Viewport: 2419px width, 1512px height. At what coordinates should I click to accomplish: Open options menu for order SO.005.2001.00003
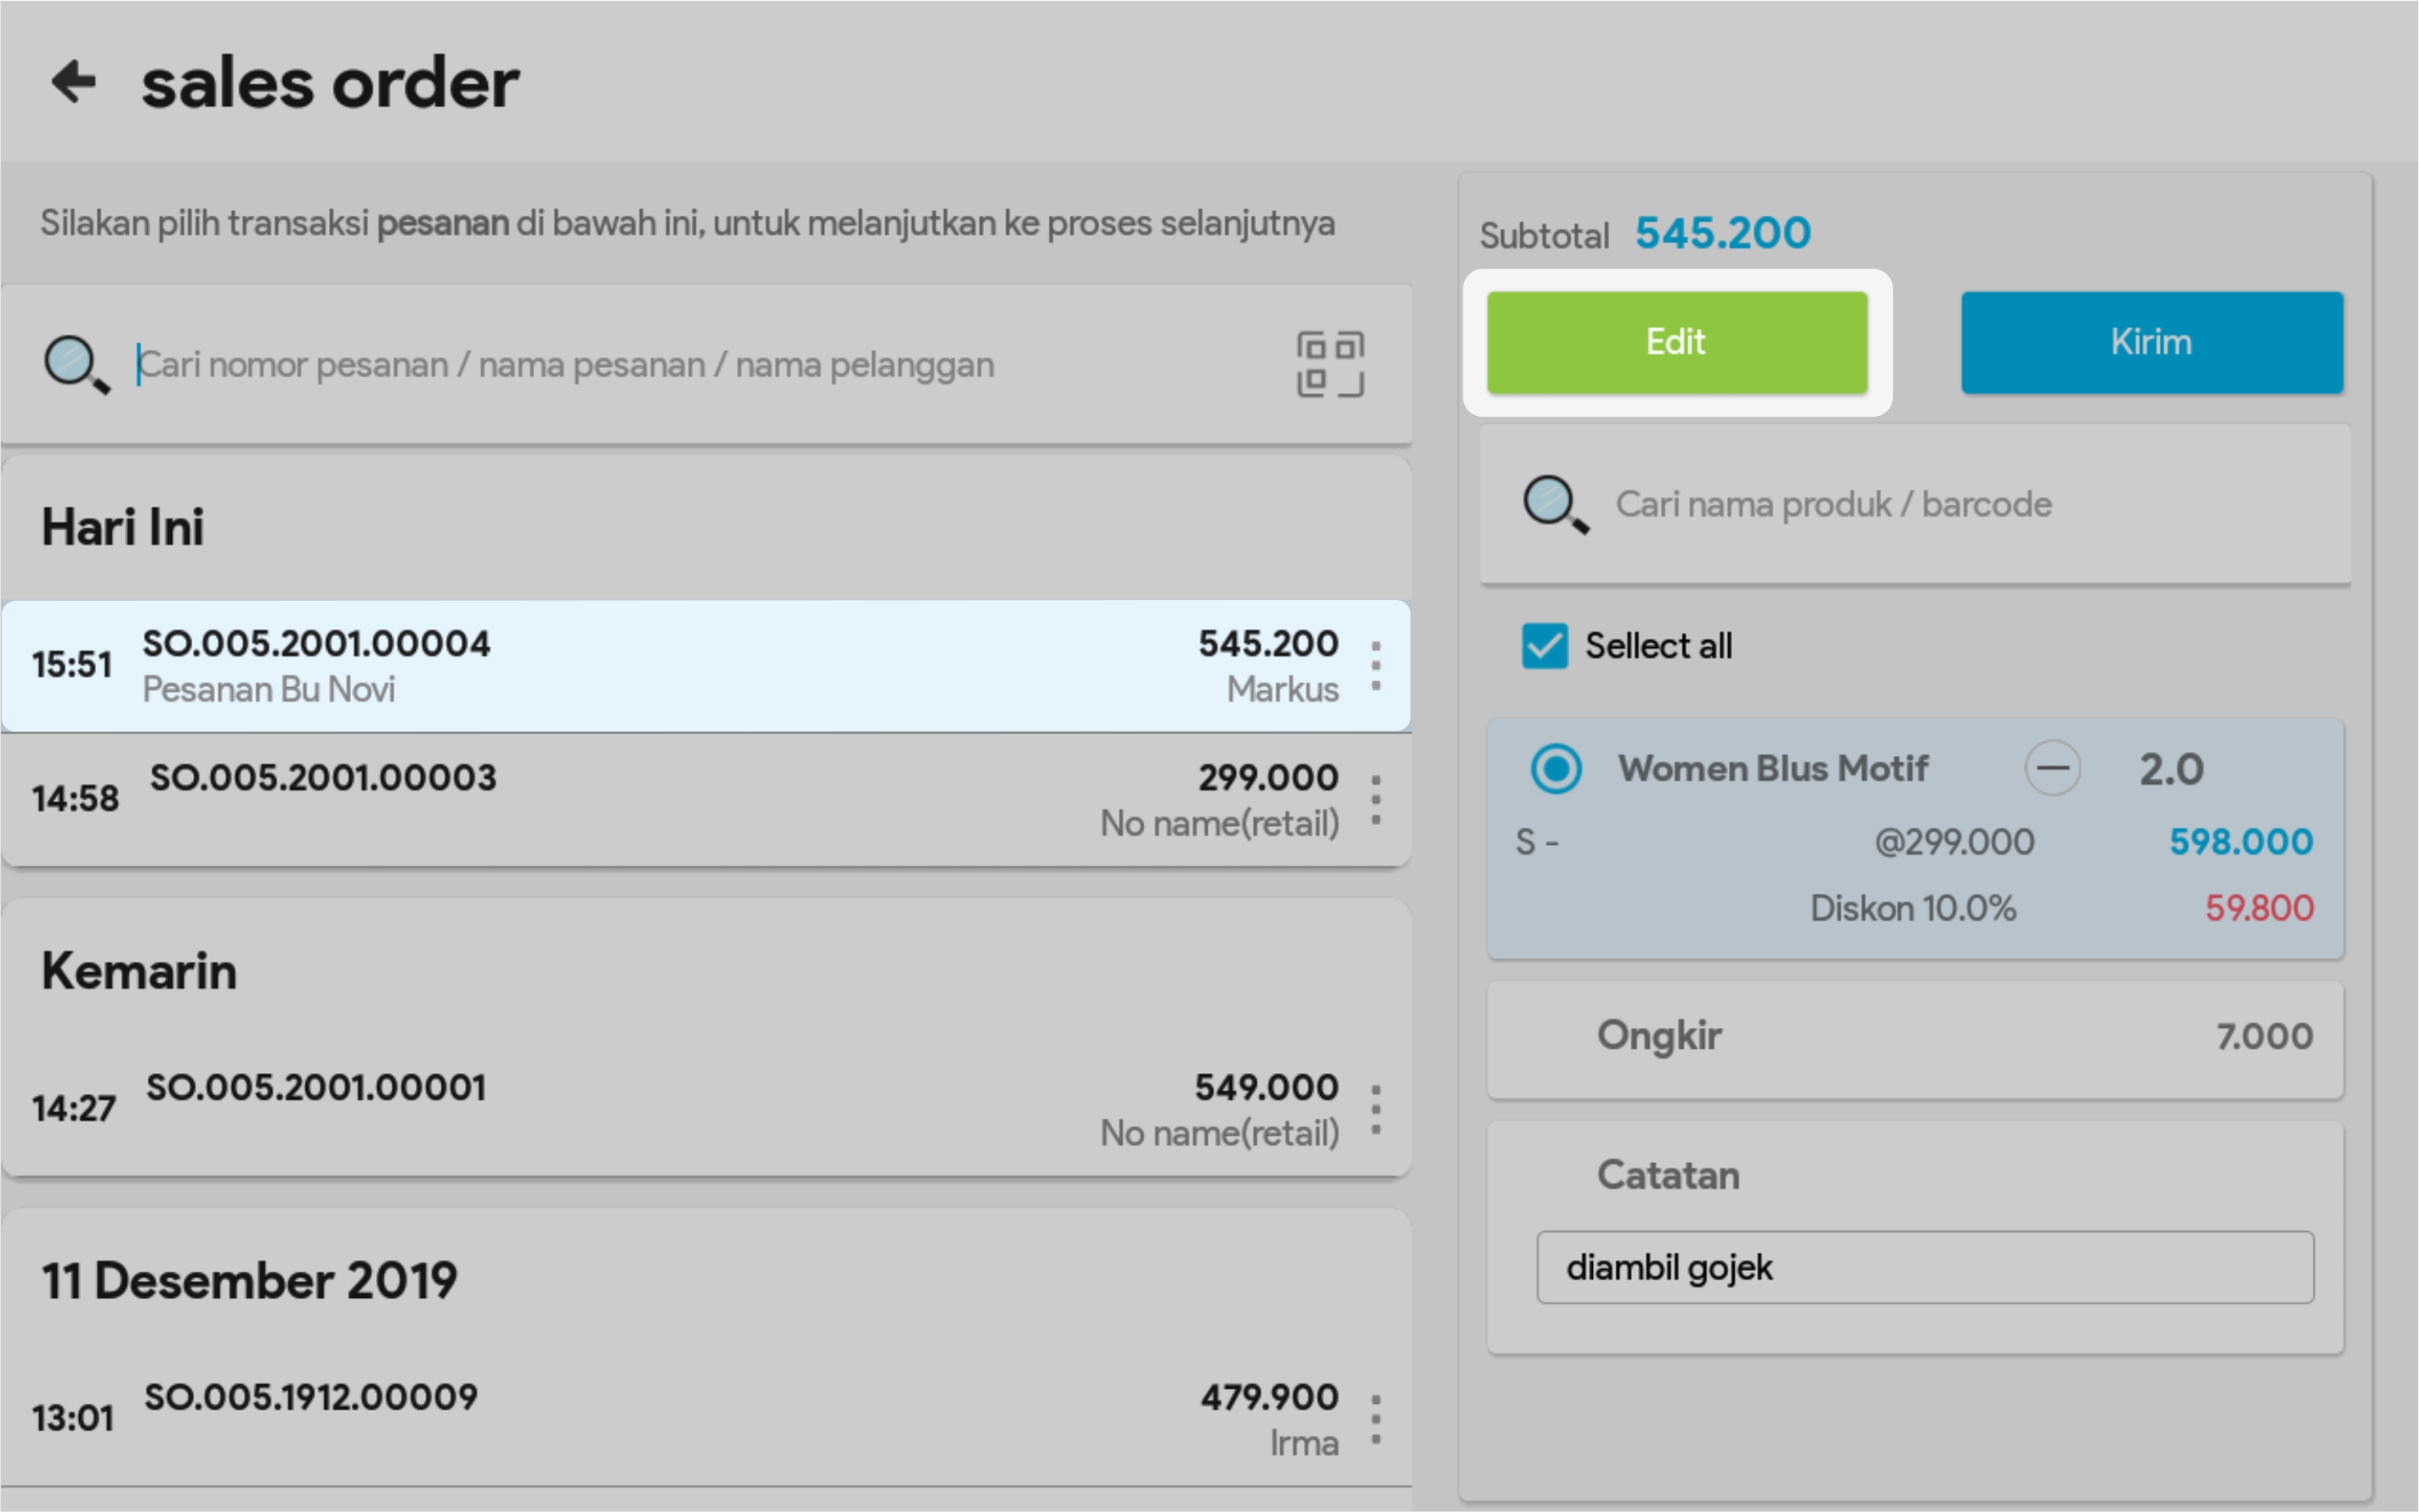click(x=1376, y=800)
